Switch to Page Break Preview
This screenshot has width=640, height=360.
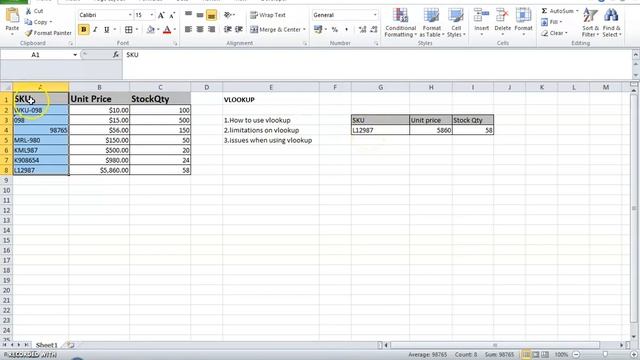click(545, 355)
